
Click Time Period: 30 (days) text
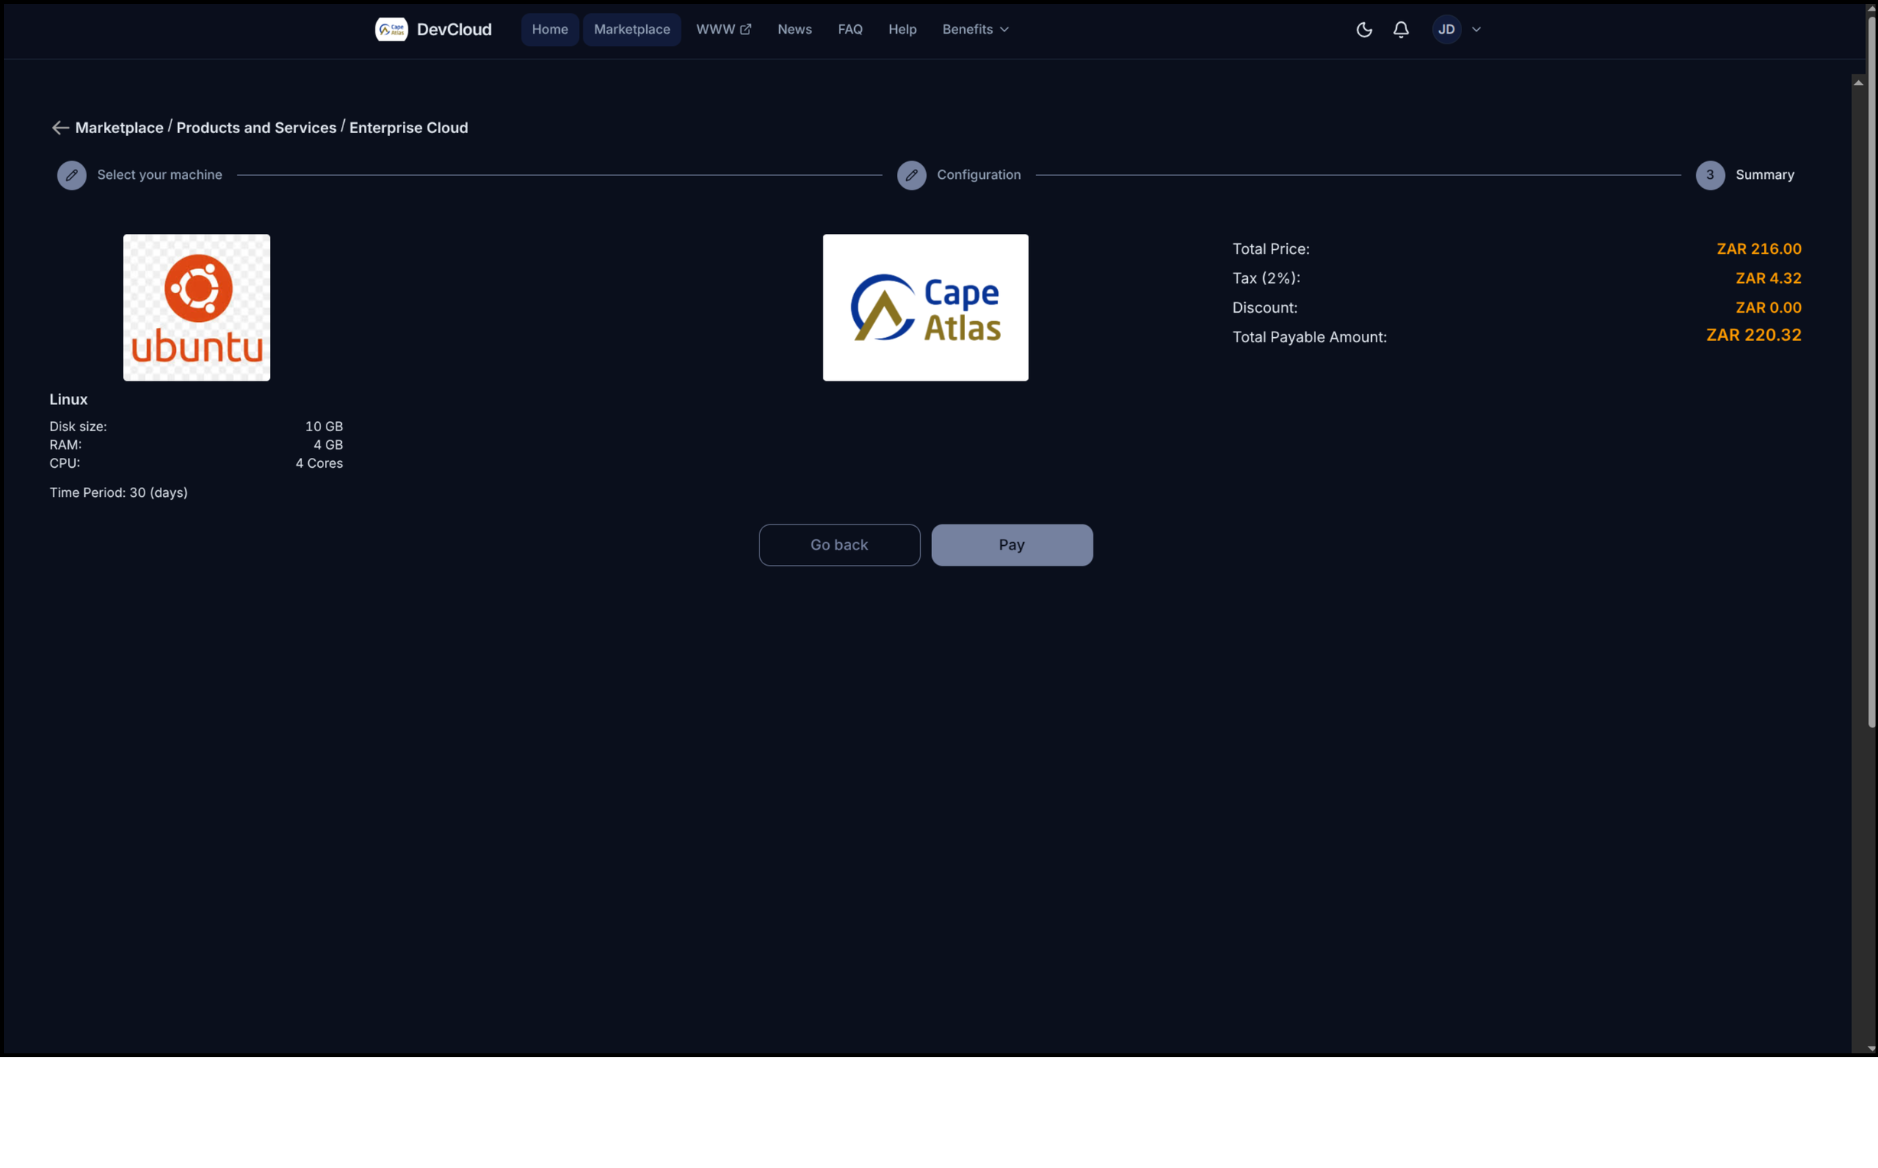click(119, 493)
